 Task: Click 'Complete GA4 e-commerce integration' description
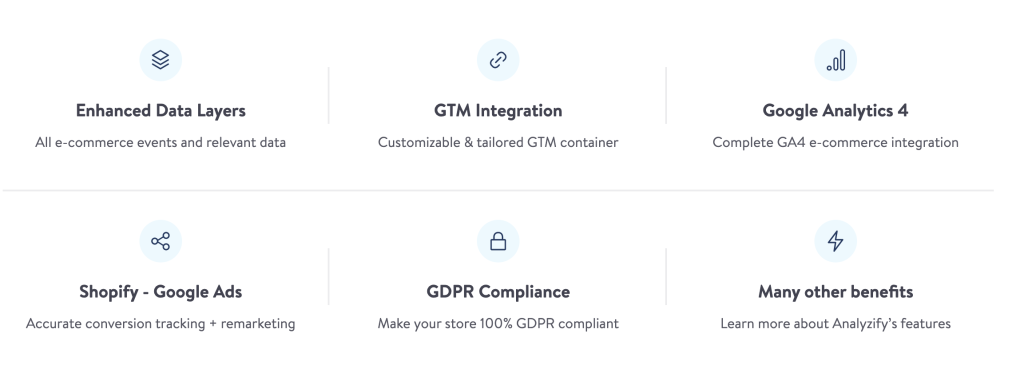(x=835, y=142)
